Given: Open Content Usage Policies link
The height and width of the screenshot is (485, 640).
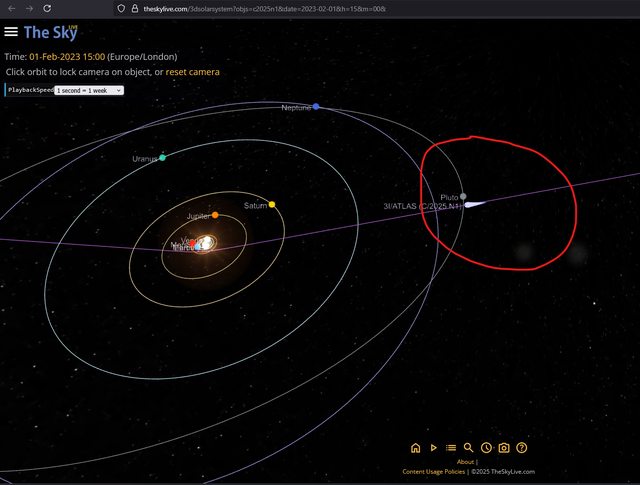Looking at the screenshot, I should [x=433, y=472].
